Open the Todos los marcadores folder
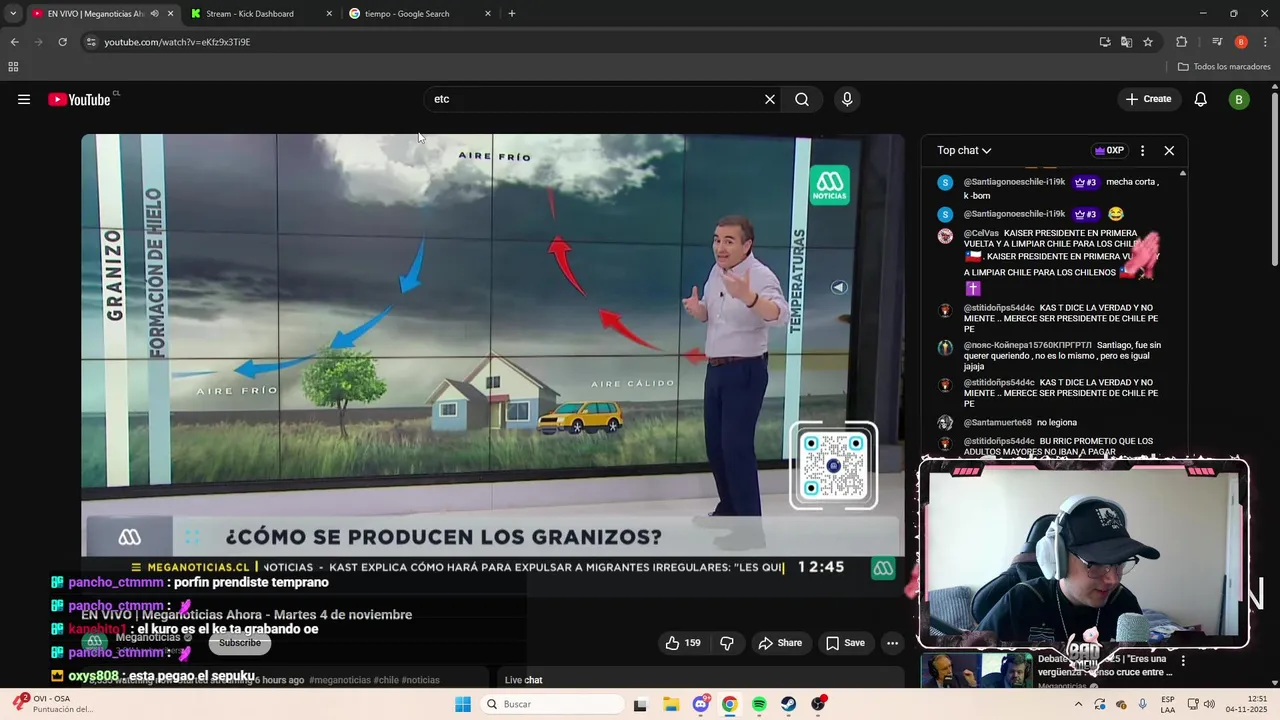 click(x=1223, y=67)
